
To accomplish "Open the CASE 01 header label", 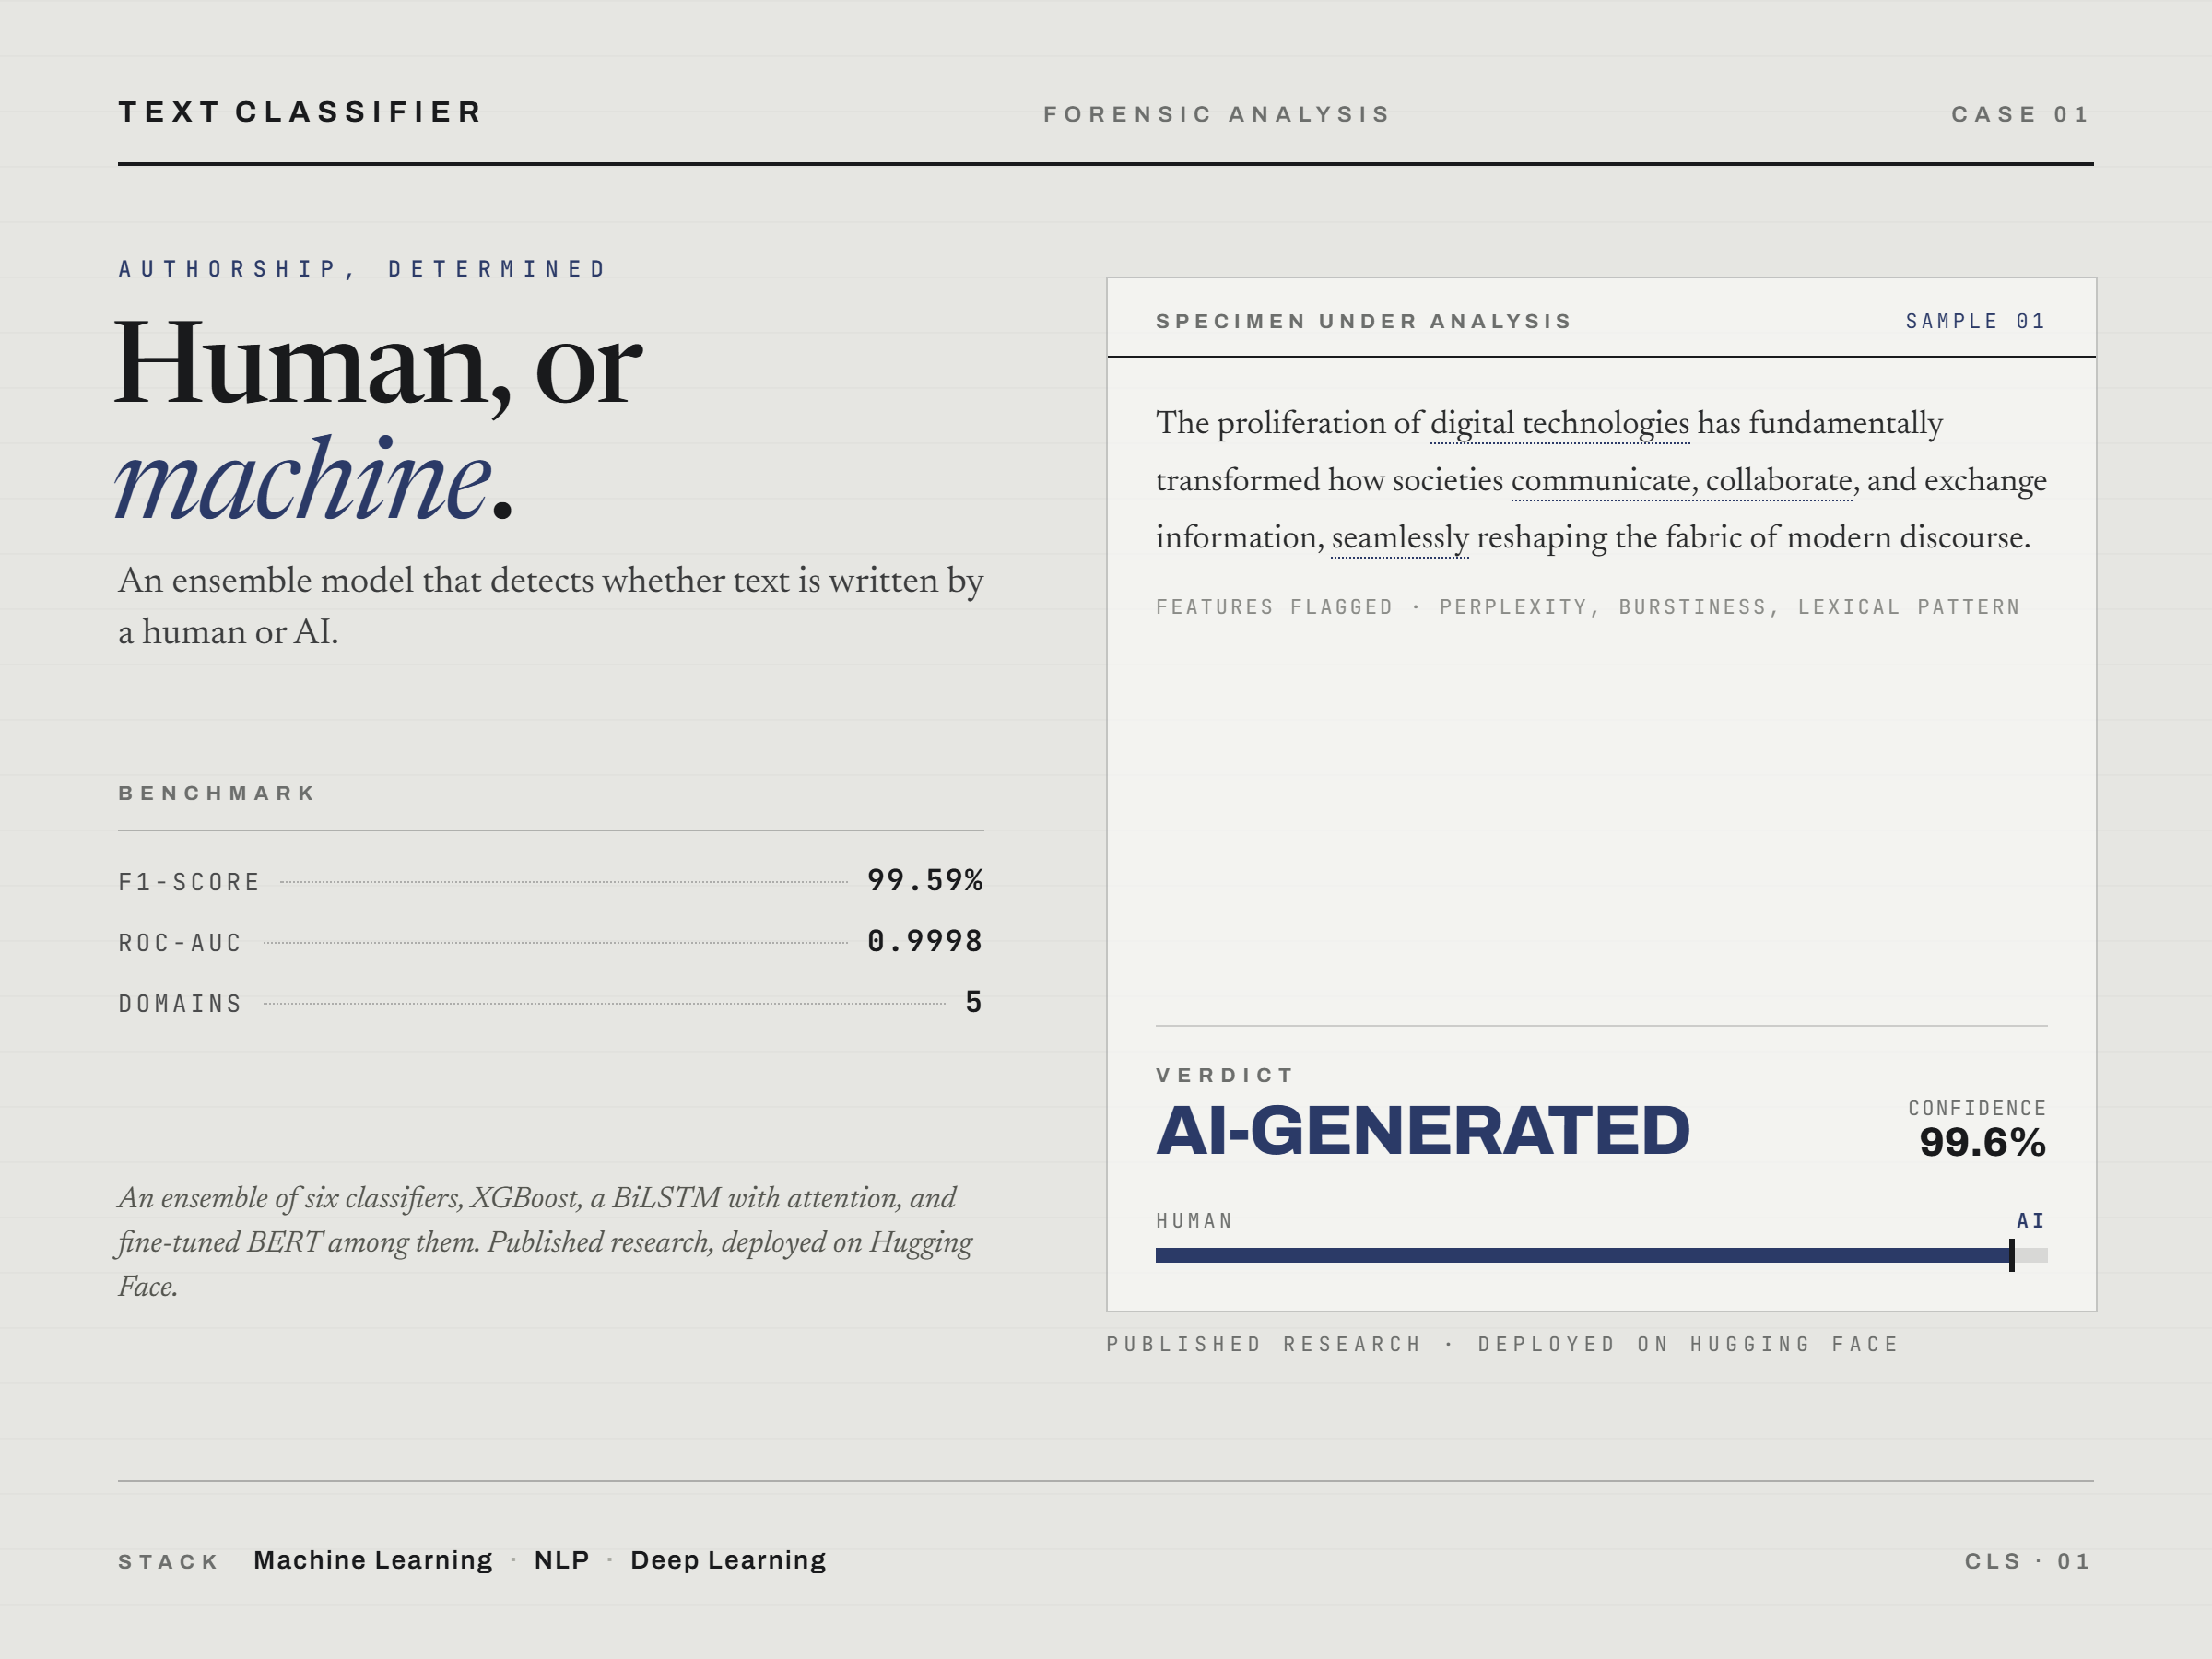I will click(x=2021, y=114).
